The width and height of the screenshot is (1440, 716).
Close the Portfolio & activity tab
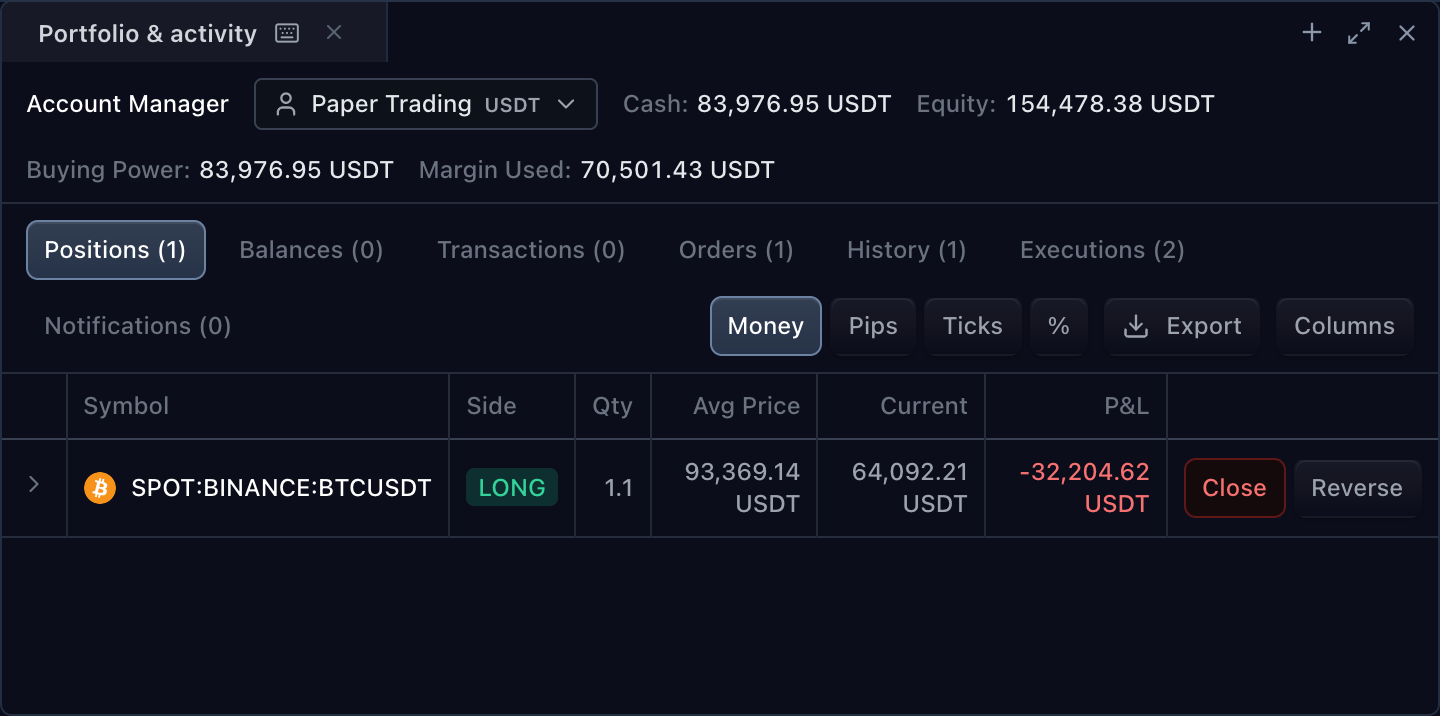334,33
